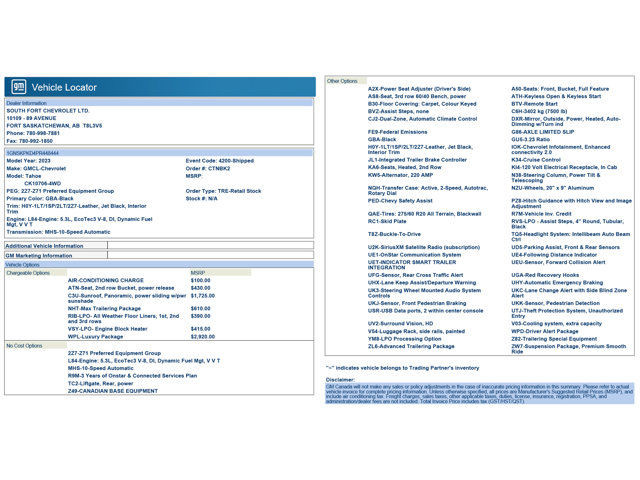Click K34-Cruise Control option
This screenshot has width=640, height=480.
click(x=536, y=160)
